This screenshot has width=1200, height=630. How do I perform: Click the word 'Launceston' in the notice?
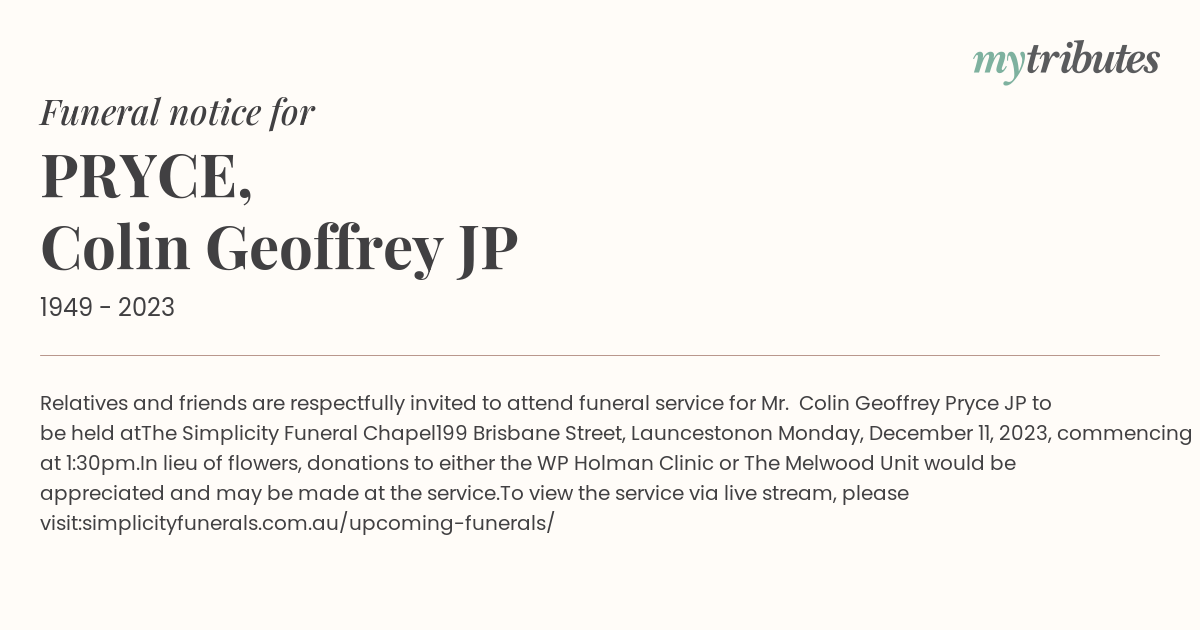coord(689,433)
